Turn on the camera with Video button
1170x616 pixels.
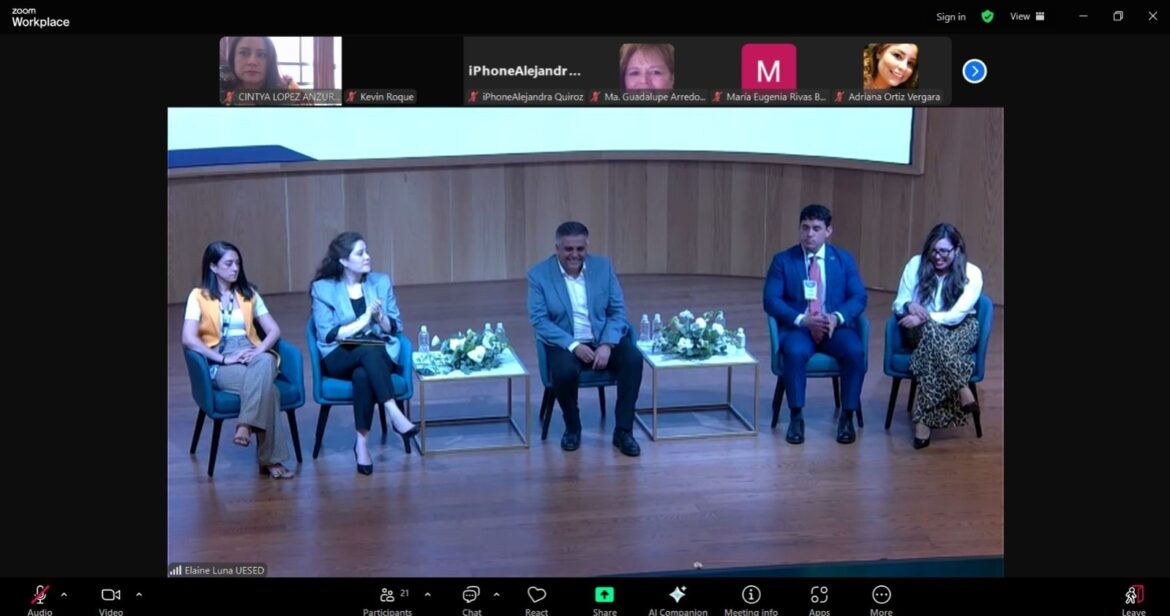pos(111,596)
